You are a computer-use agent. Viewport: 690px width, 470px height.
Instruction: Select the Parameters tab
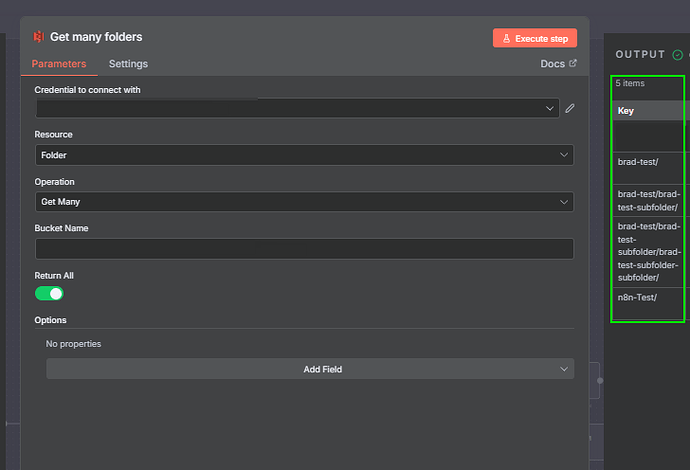59,64
